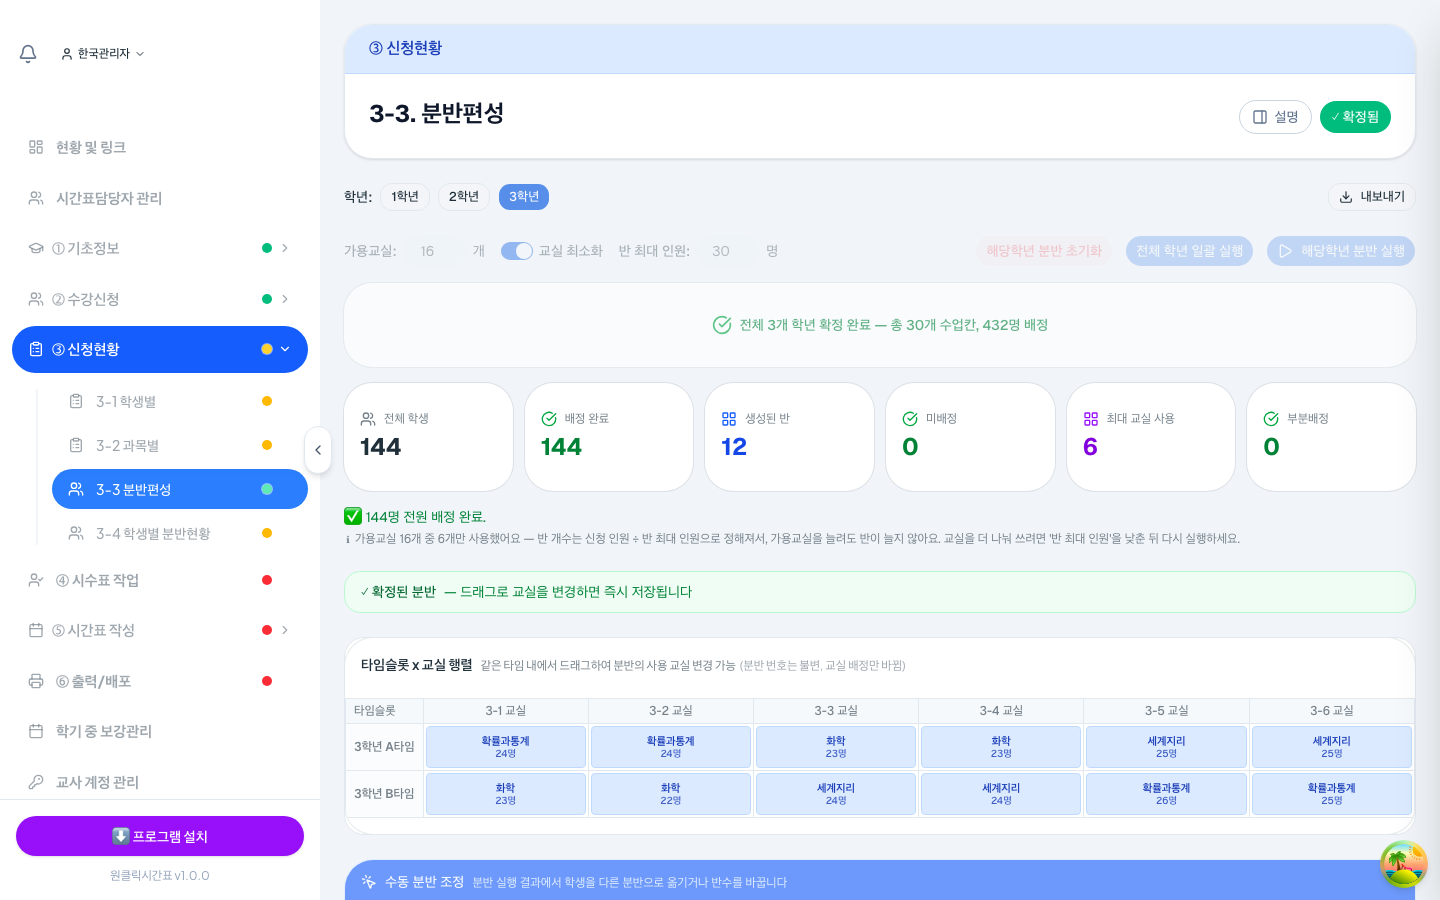Toggle the 교실 최소화 switch
The image size is (1440, 900).
[x=517, y=251]
